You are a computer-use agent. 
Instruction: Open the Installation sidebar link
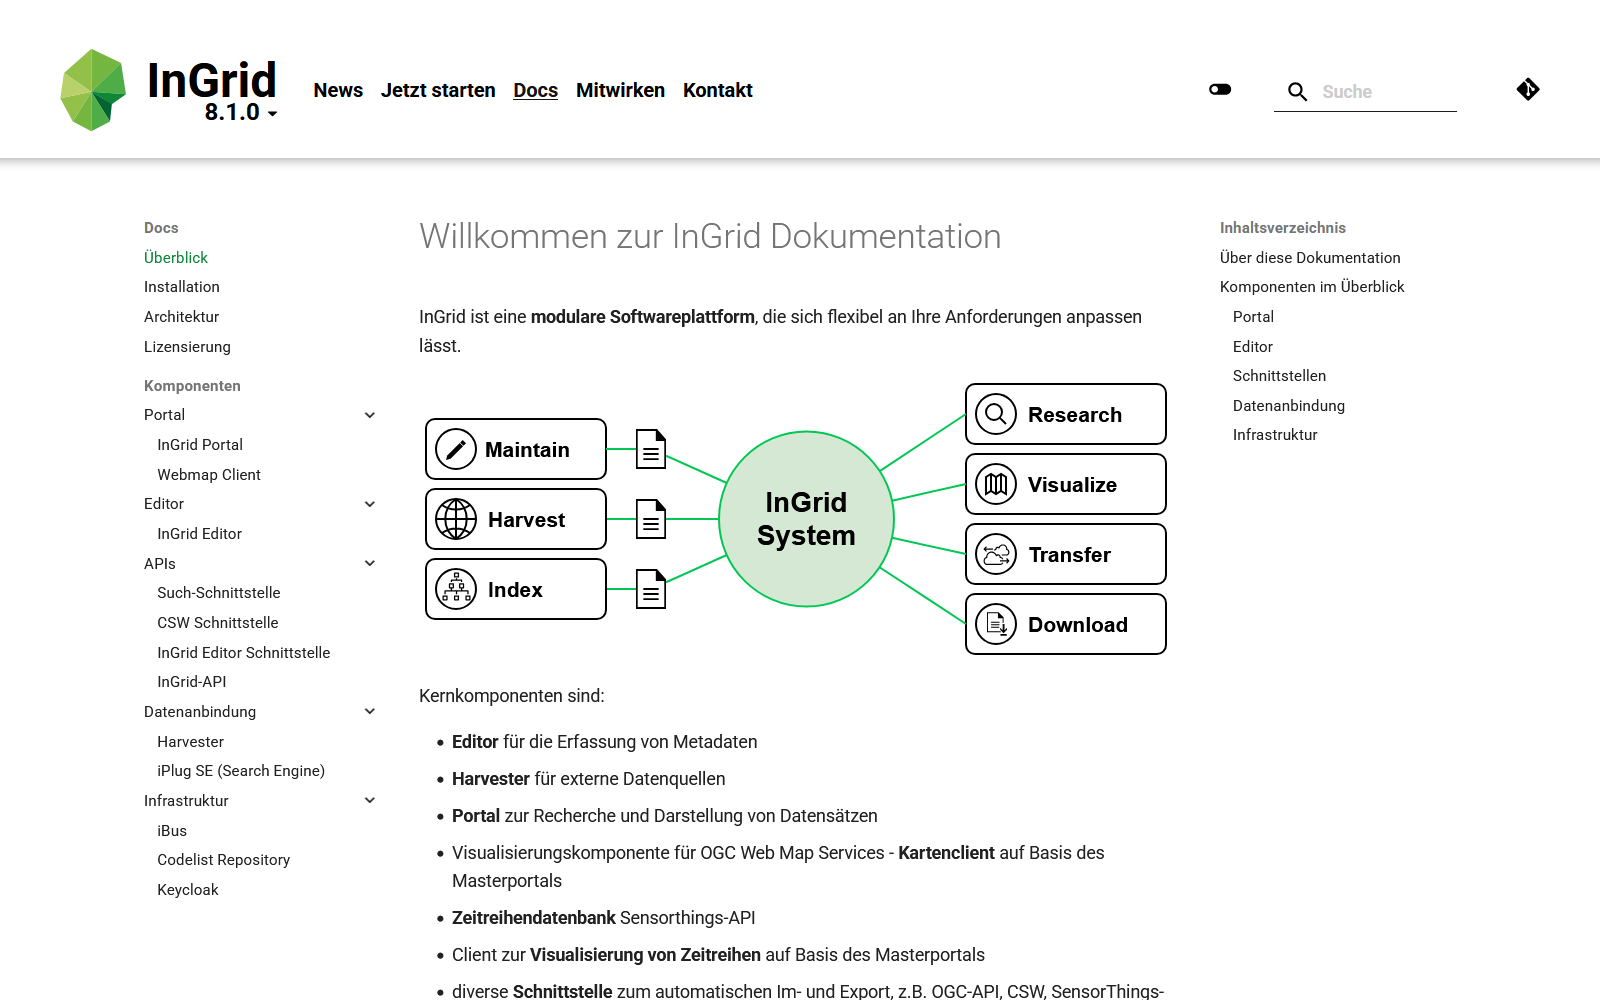tap(182, 287)
